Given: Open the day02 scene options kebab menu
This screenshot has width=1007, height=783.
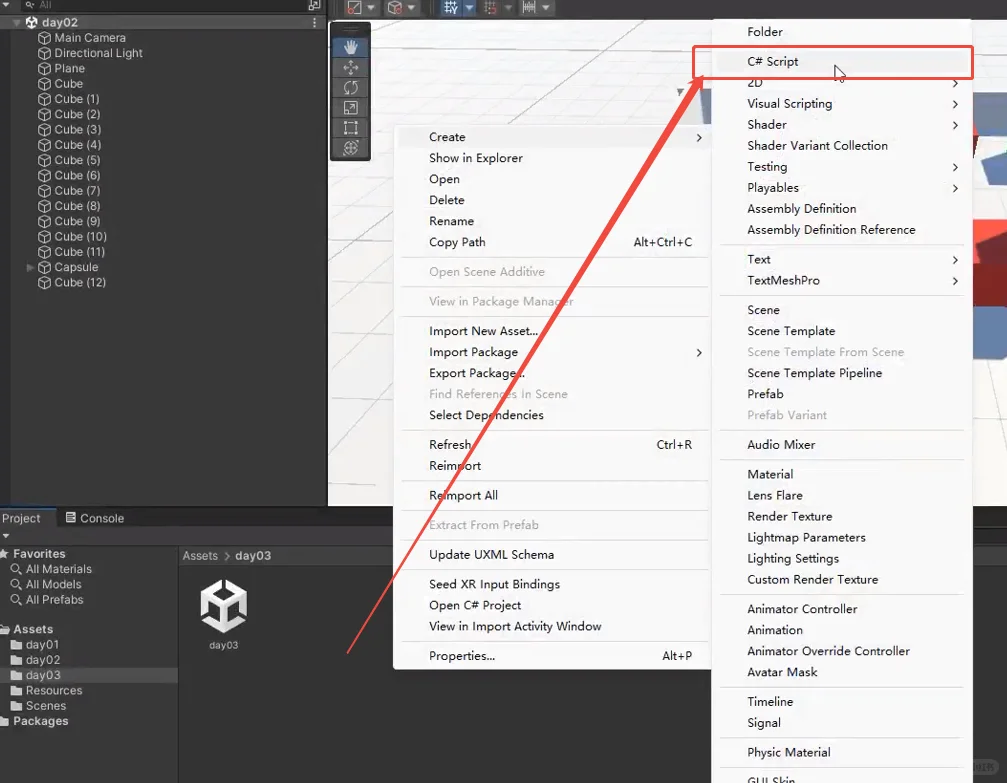Looking at the screenshot, I should pos(314,22).
